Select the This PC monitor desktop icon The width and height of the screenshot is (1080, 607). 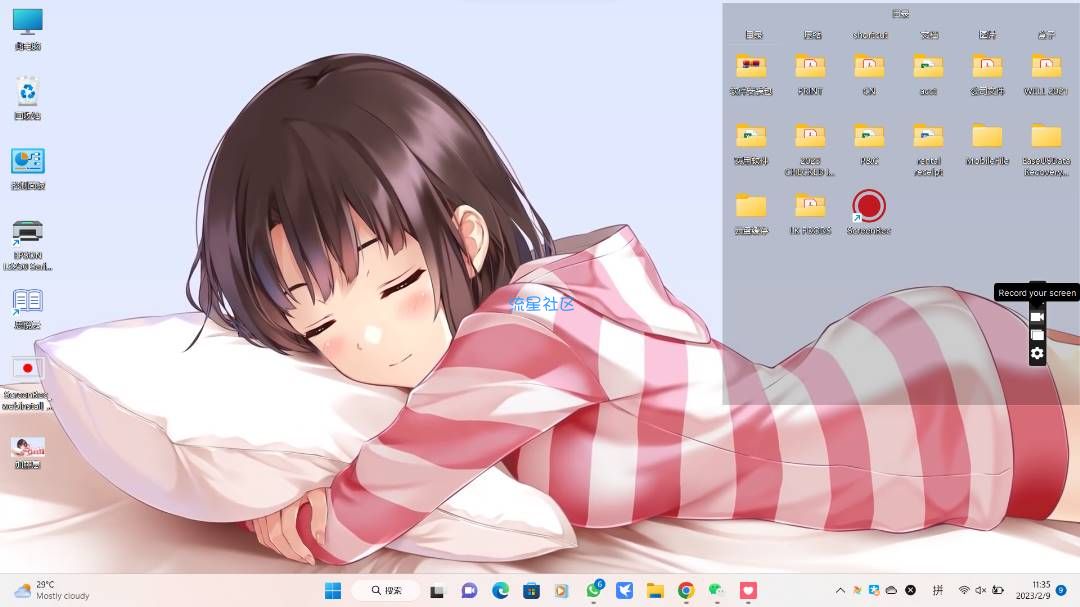pyautogui.click(x=28, y=30)
